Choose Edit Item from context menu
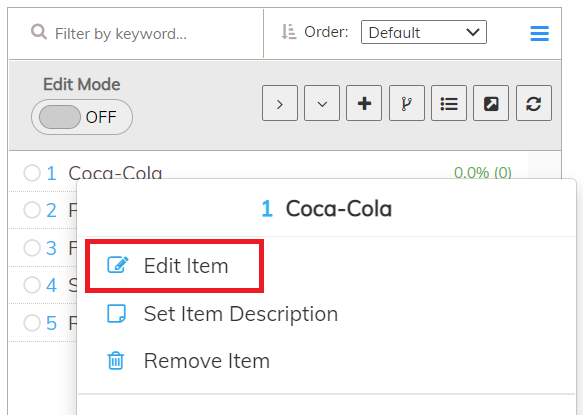The image size is (583, 415). (175, 266)
